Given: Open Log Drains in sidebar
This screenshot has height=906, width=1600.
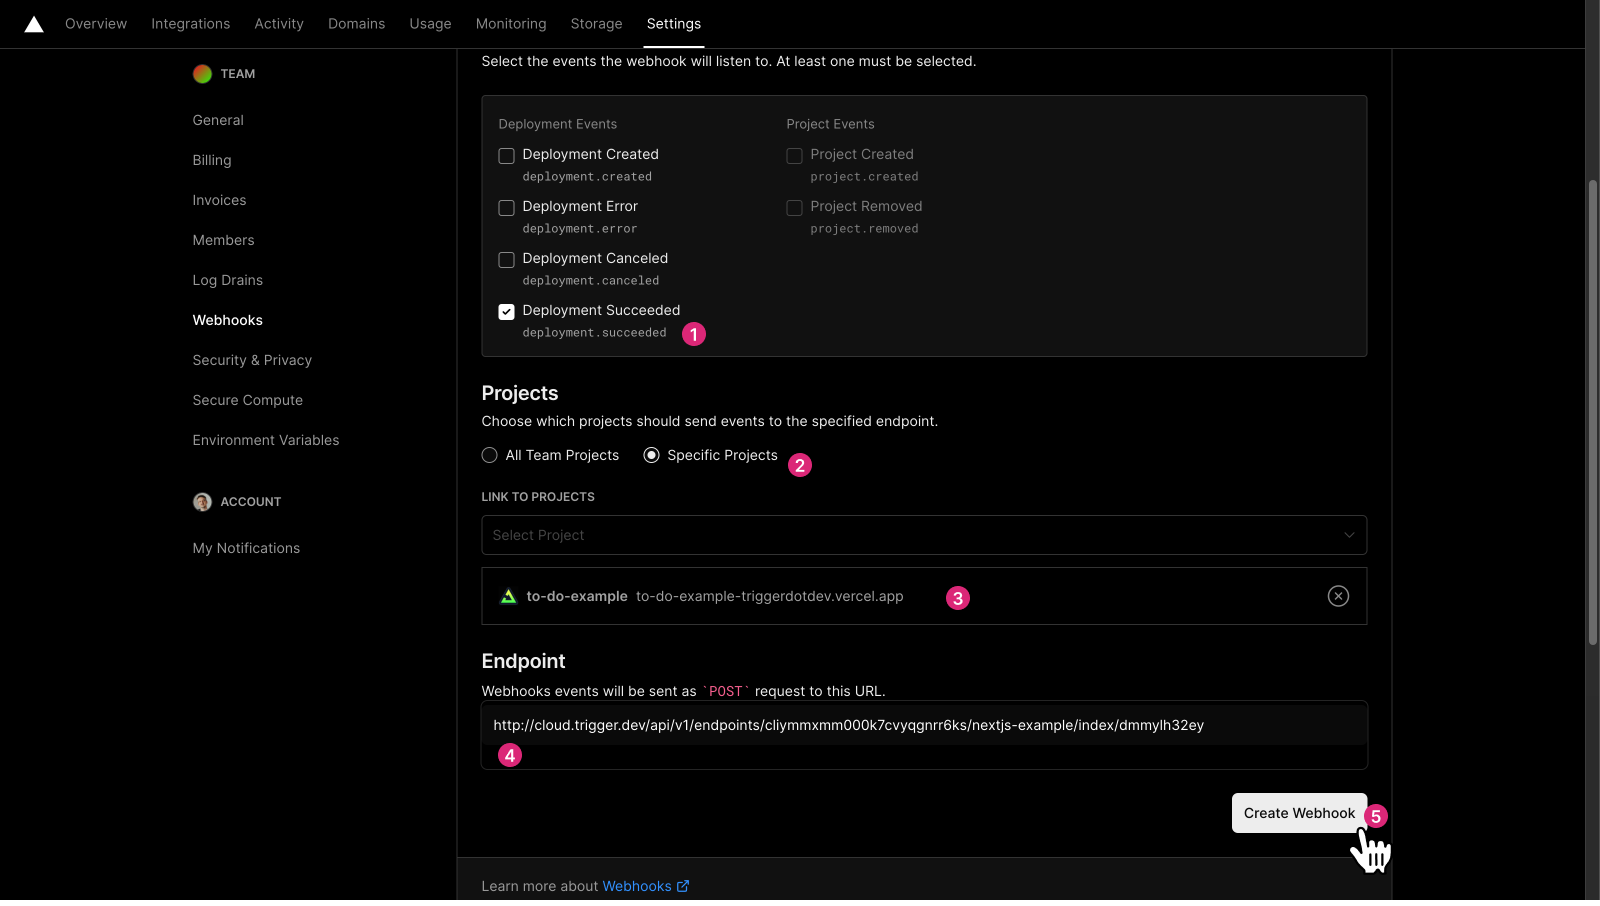Looking at the screenshot, I should pos(228,280).
